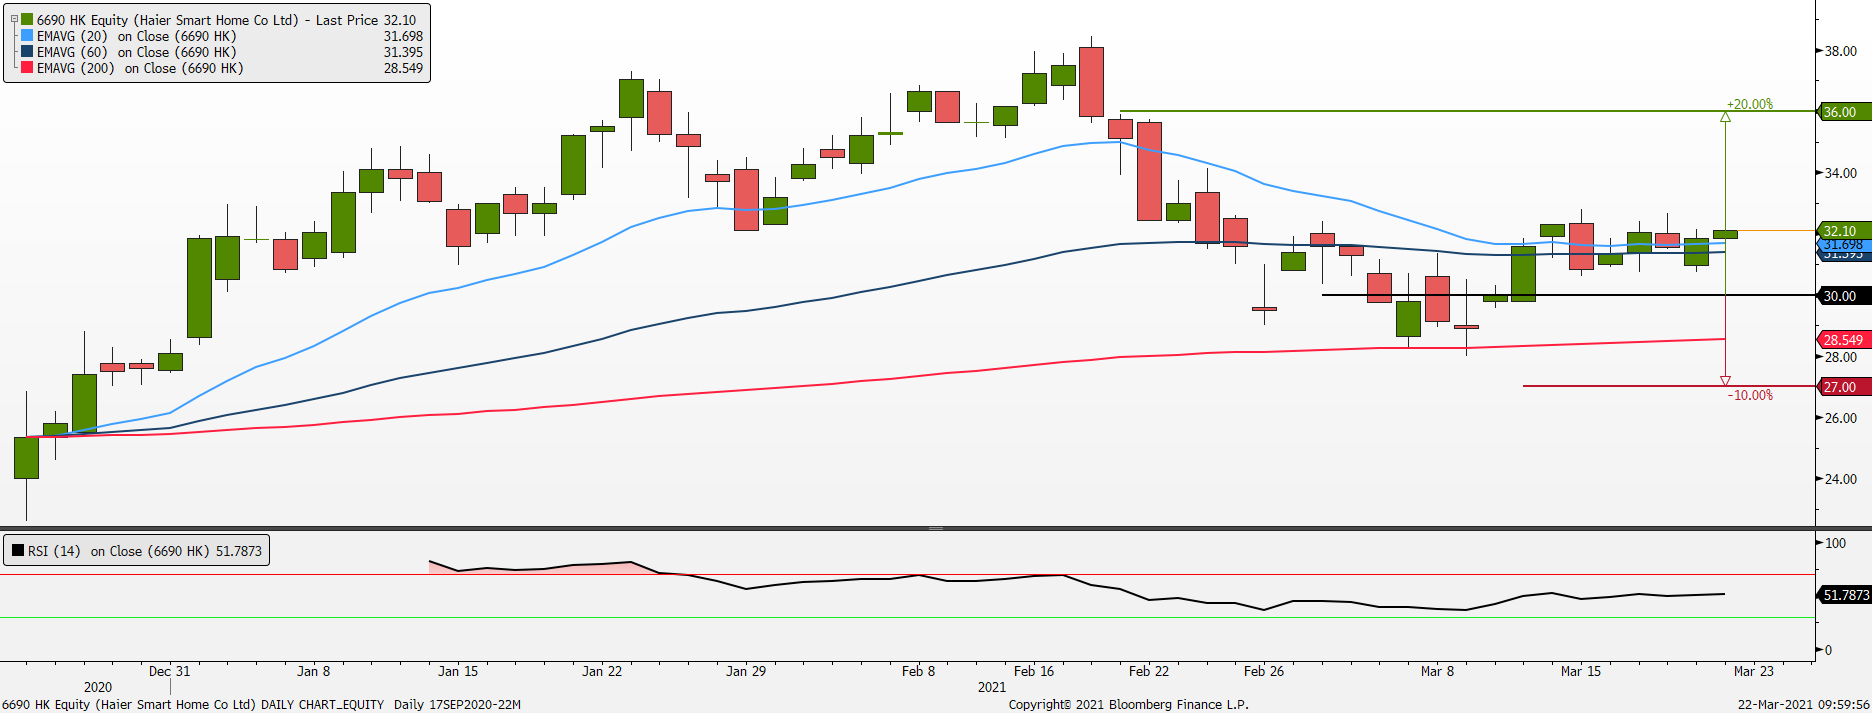Click the 34.00 price axis label

[x=1842, y=173]
